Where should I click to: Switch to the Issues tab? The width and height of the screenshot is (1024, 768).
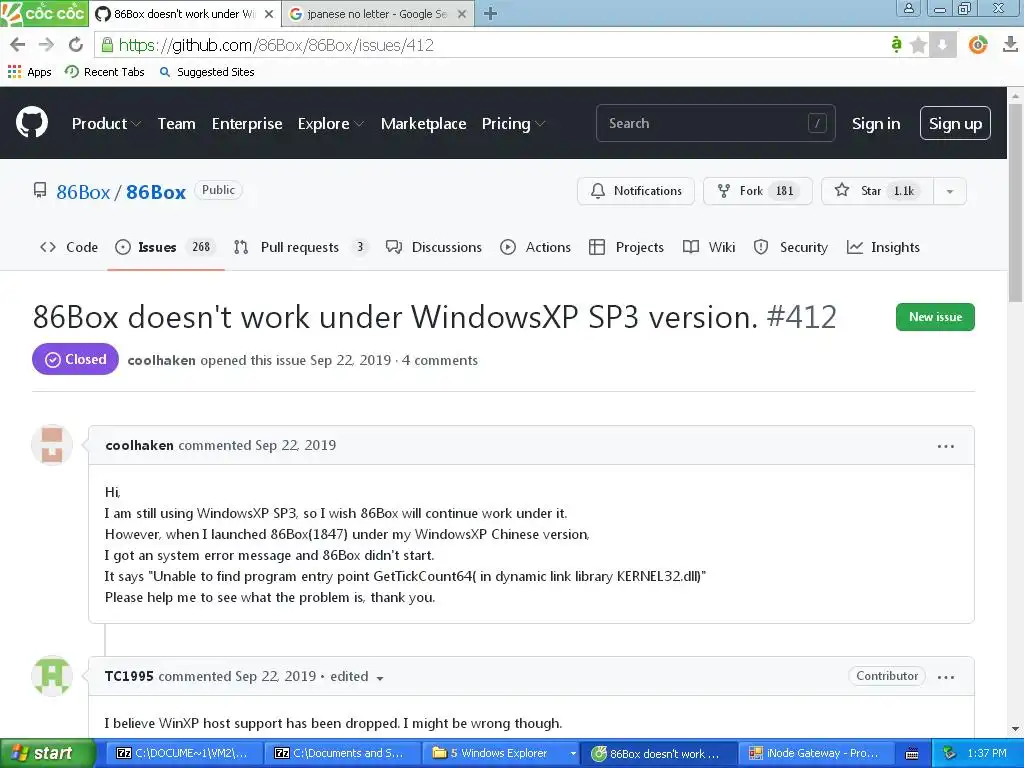pos(165,247)
